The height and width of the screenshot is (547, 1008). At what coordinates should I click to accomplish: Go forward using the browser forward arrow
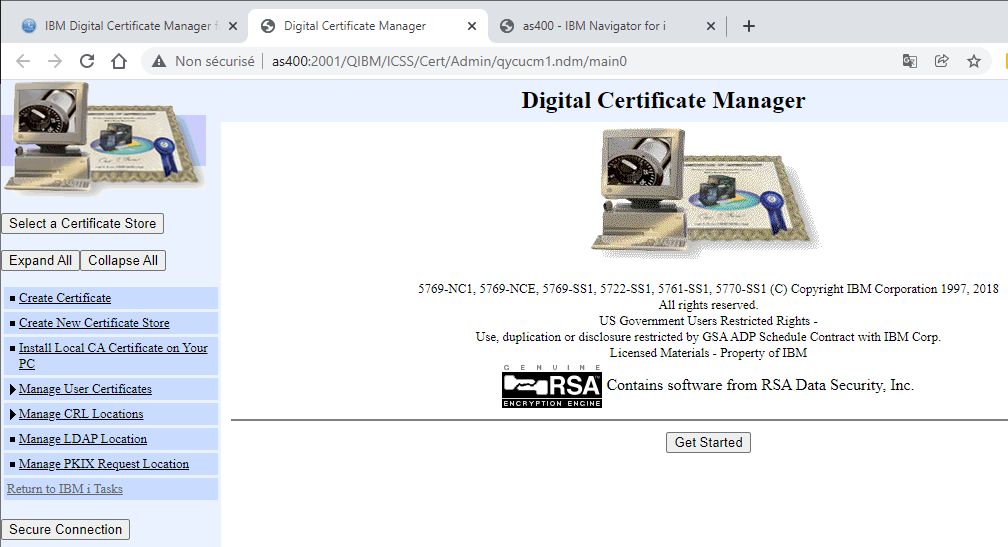tap(55, 61)
